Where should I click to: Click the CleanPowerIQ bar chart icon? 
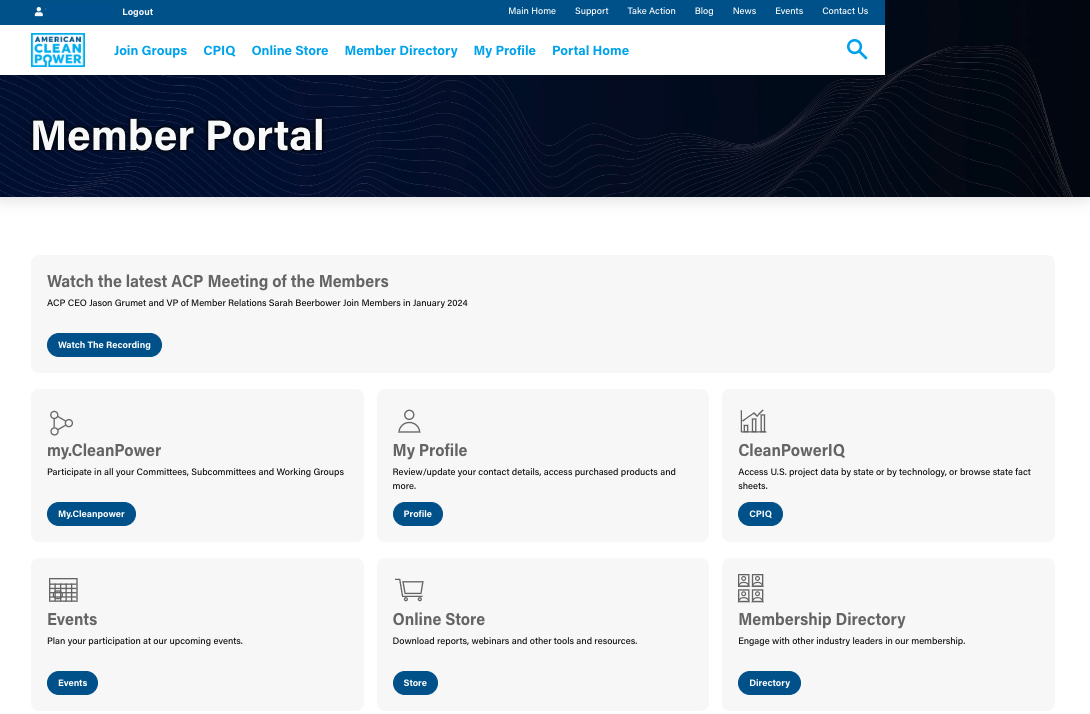coord(752,421)
